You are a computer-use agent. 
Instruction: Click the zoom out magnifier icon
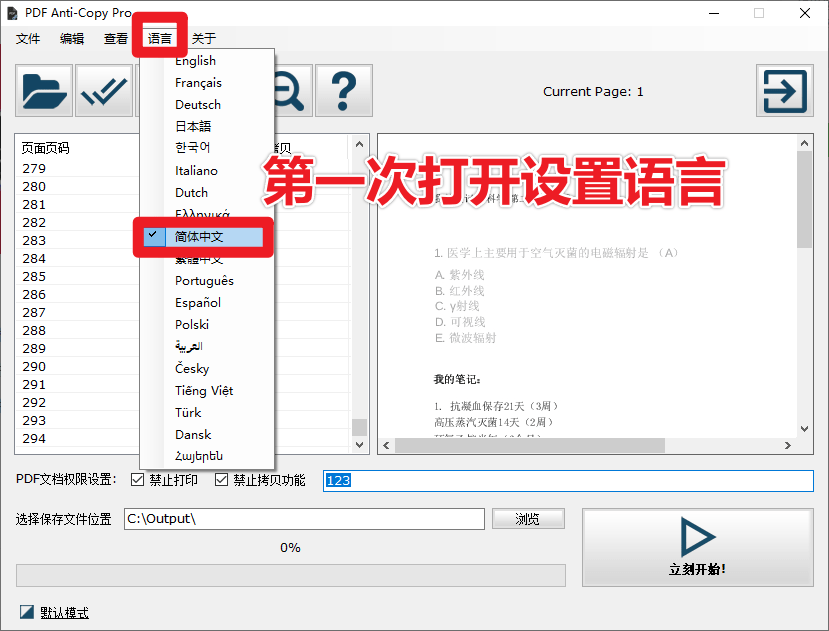[x=288, y=92]
